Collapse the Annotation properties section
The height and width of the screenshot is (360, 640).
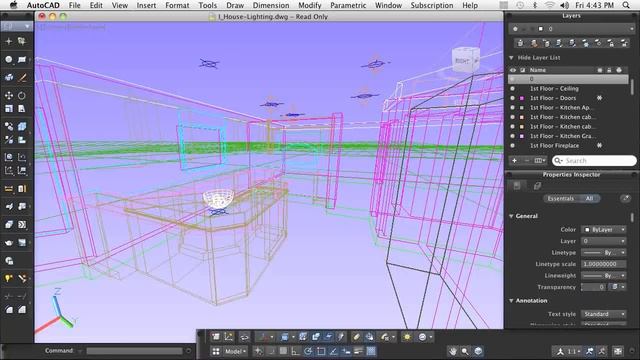click(511, 301)
